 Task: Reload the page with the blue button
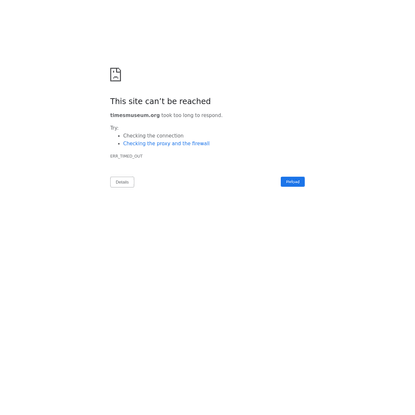click(x=292, y=182)
